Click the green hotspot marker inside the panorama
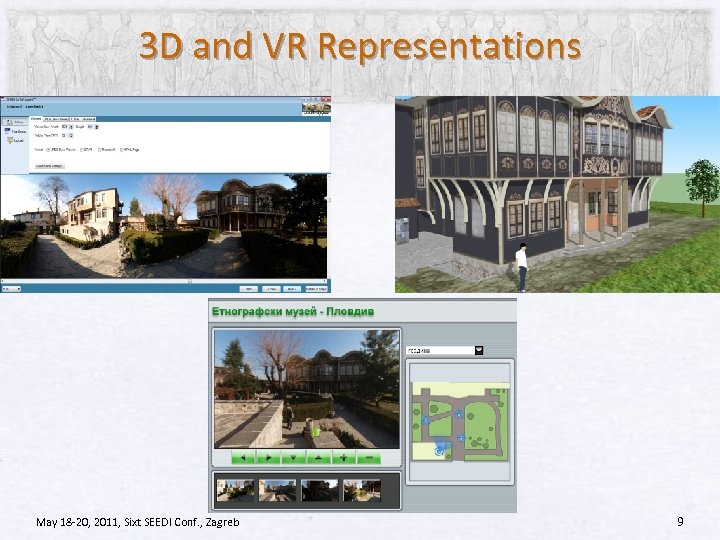720x540 pixels. pos(316,432)
